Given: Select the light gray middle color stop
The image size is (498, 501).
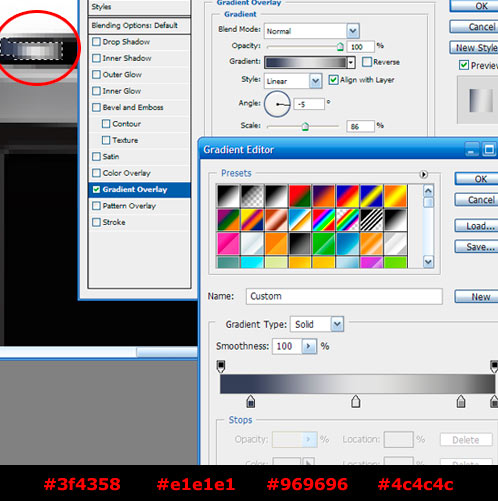Looking at the screenshot, I should 355,401.
